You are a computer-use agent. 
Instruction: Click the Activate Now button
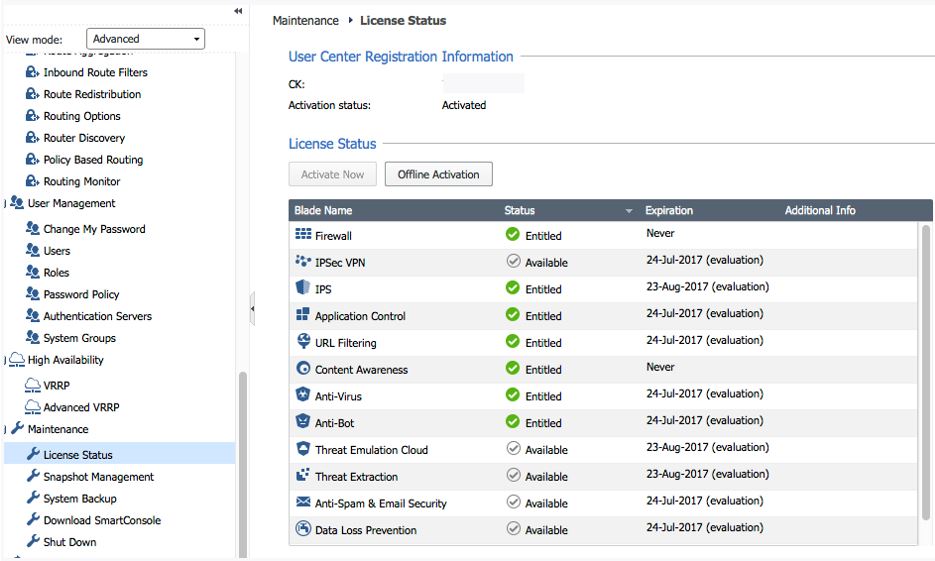[x=333, y=175]
